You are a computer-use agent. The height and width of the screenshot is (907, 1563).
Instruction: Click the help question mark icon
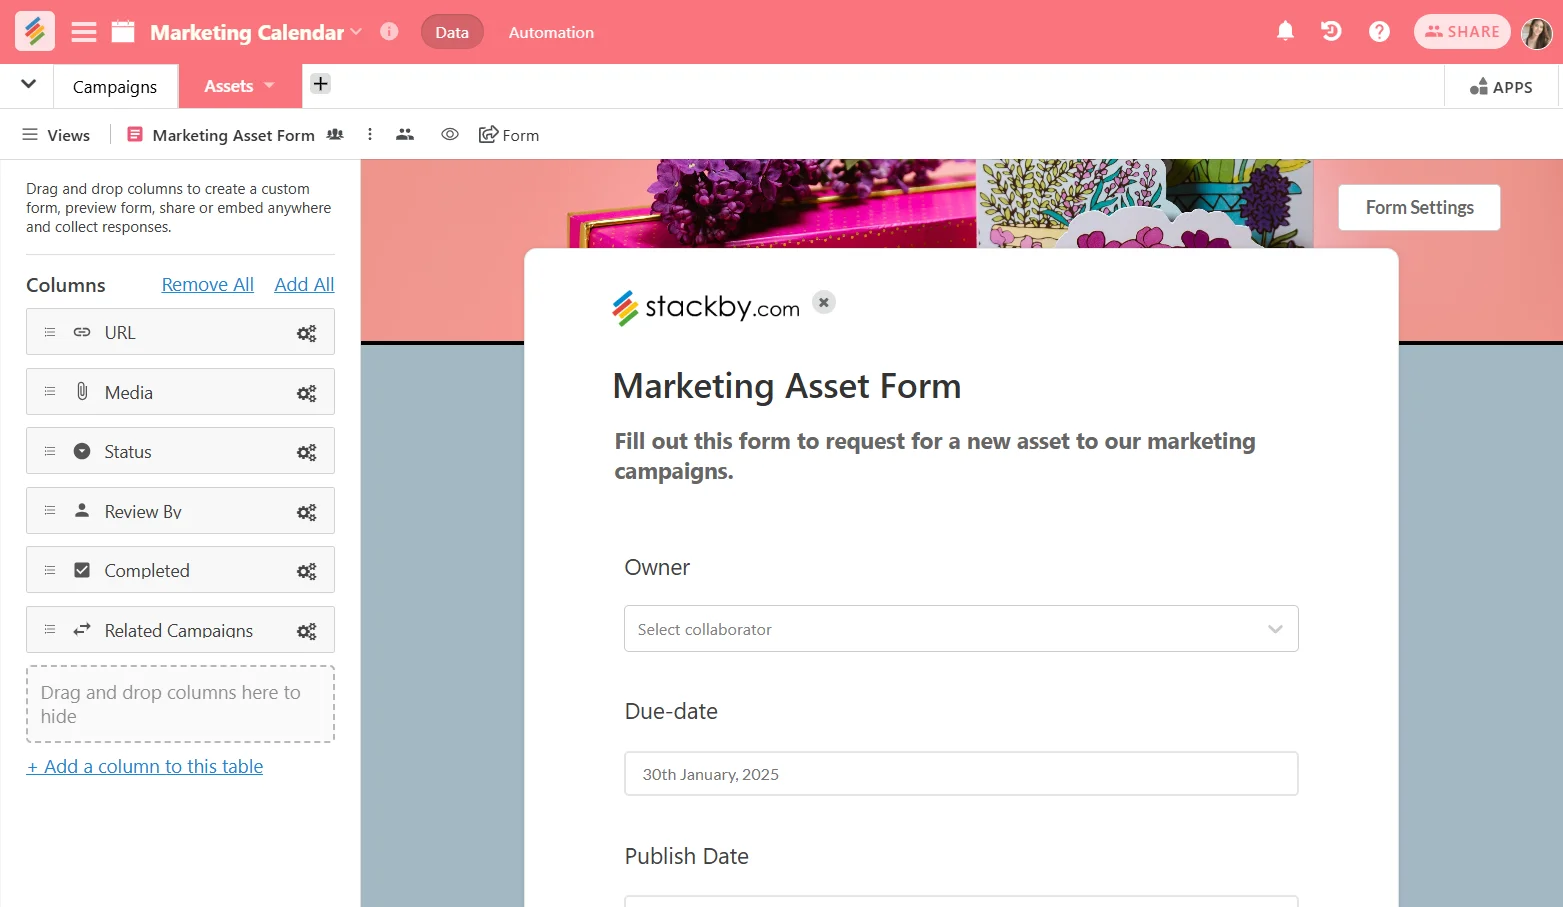pyautogui.click(x=1379, y=31)
